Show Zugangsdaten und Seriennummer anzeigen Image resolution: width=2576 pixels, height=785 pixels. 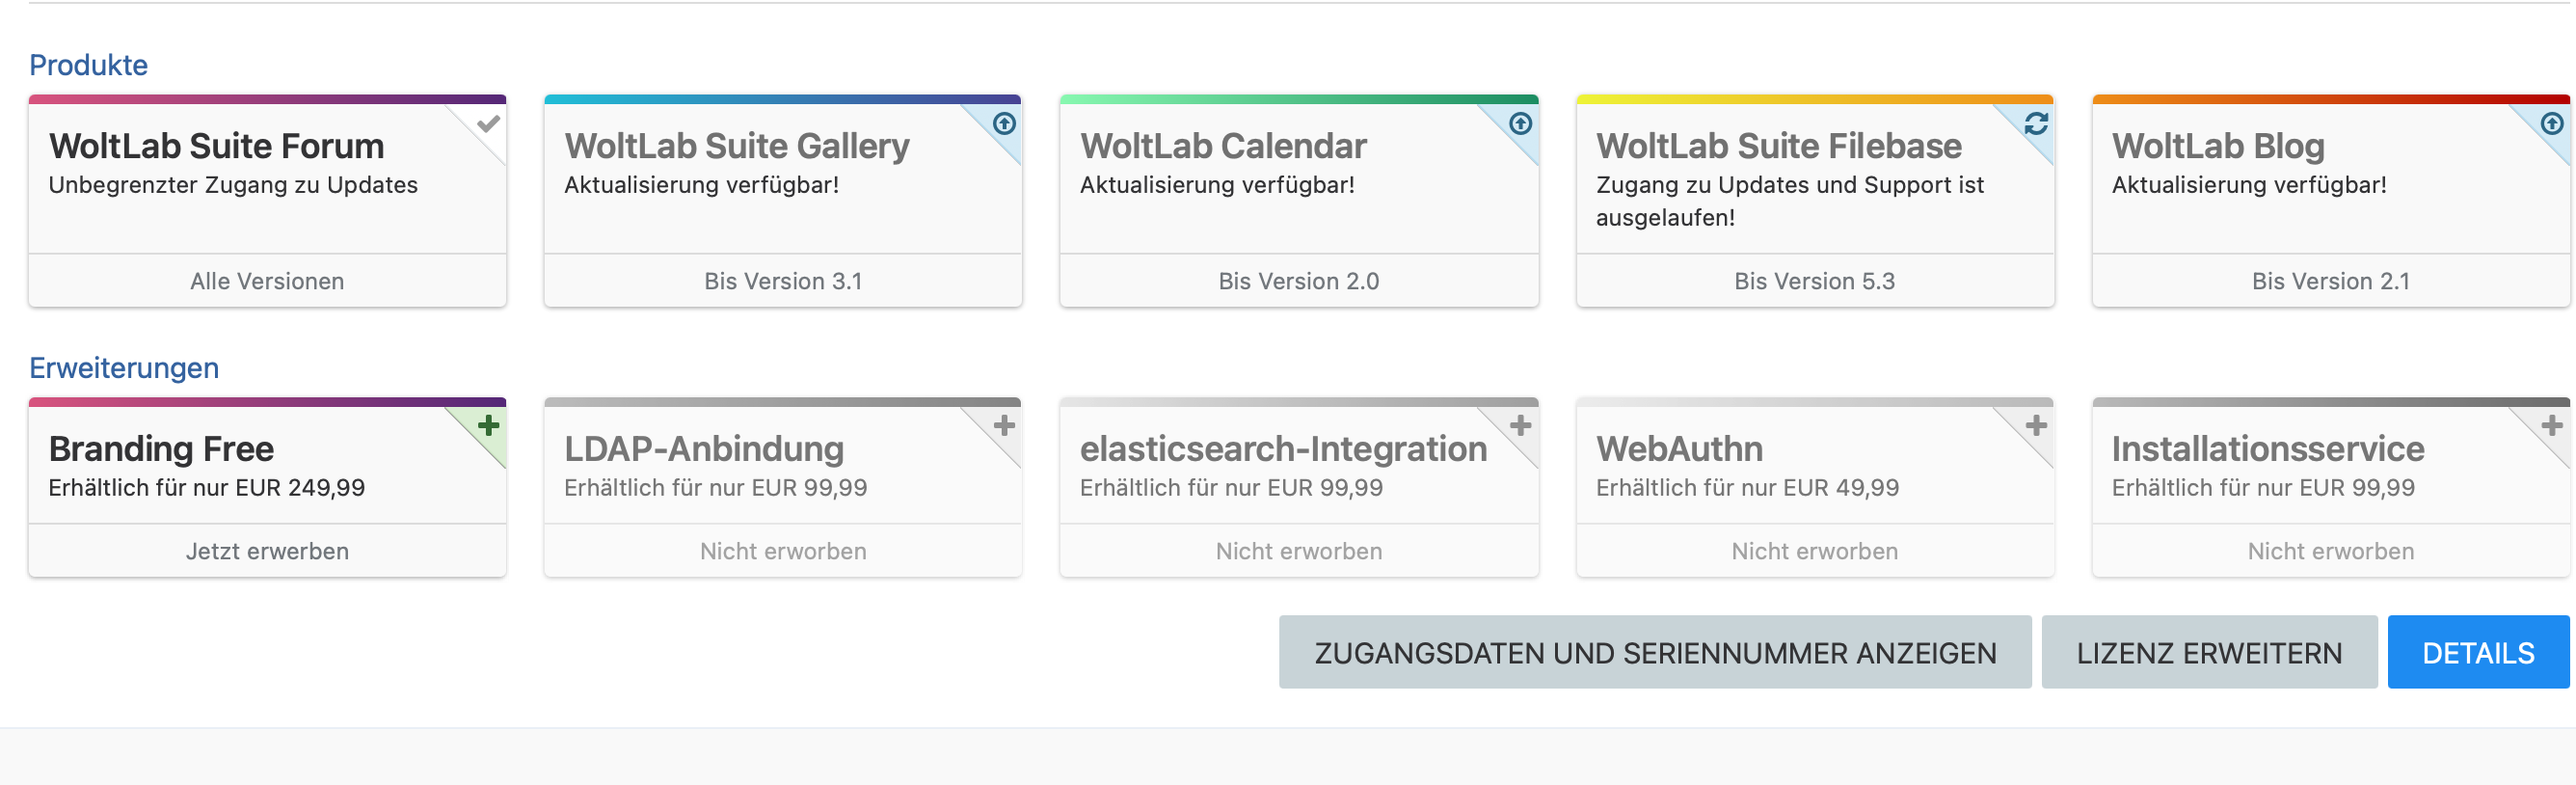pyautogui.click(x=1654, y=653)
